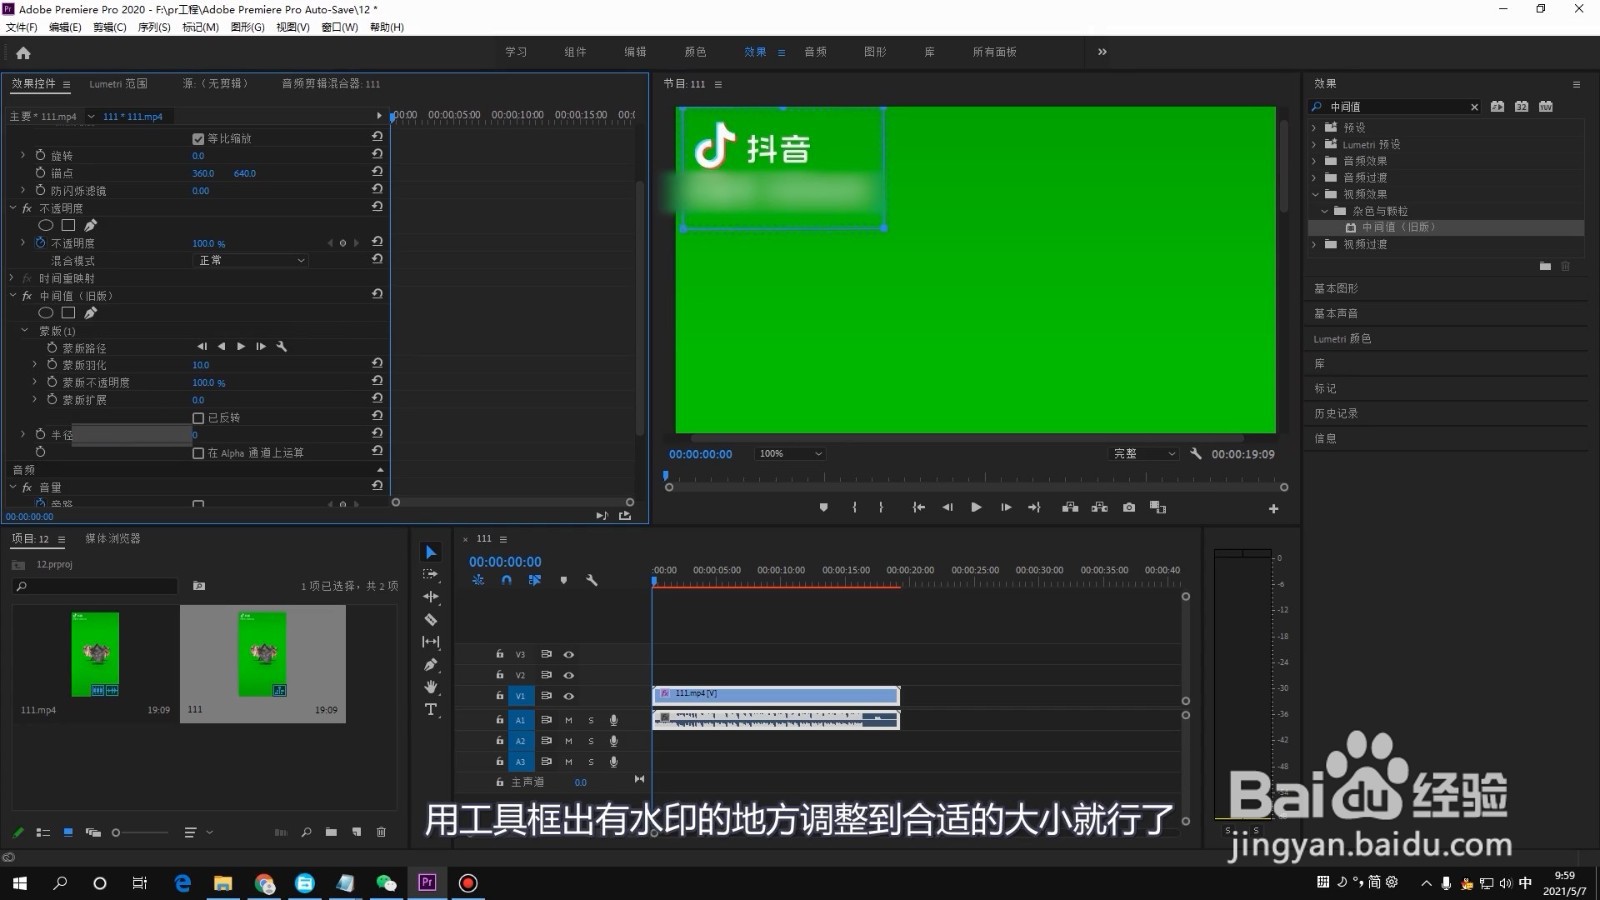Open the Lumetri 范围 panel tab
Screen dimensions: 1600x900
pos(118,84)
